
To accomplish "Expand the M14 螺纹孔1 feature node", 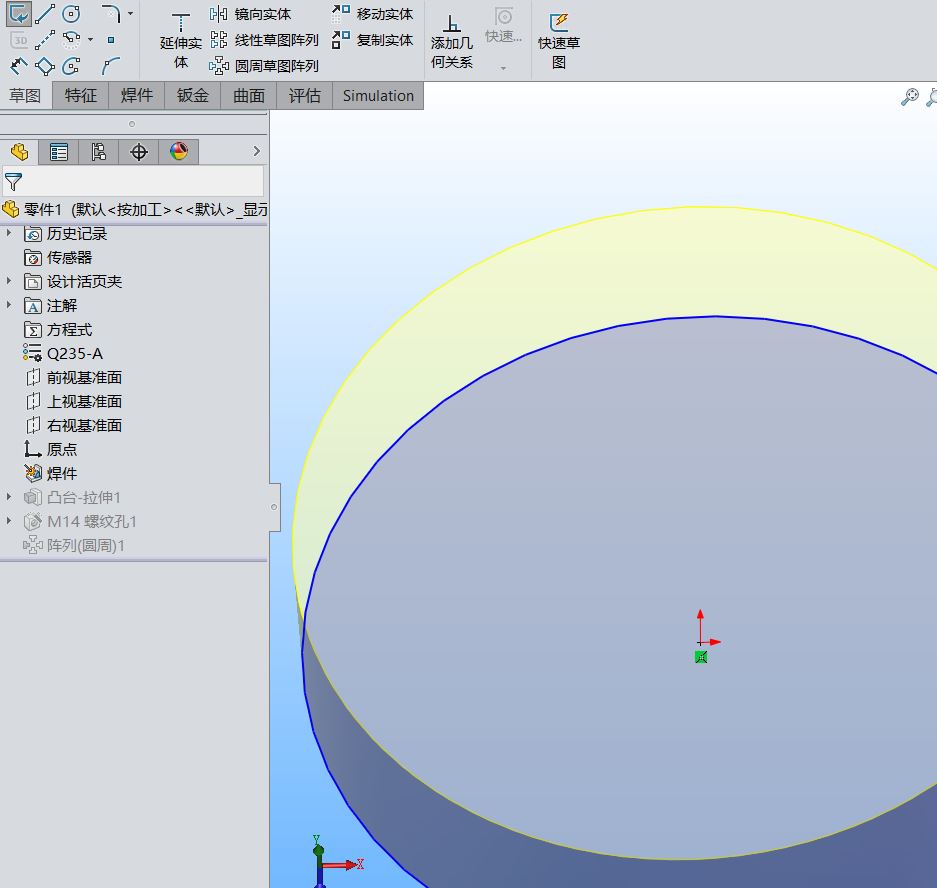I will (x=10, y=521).
